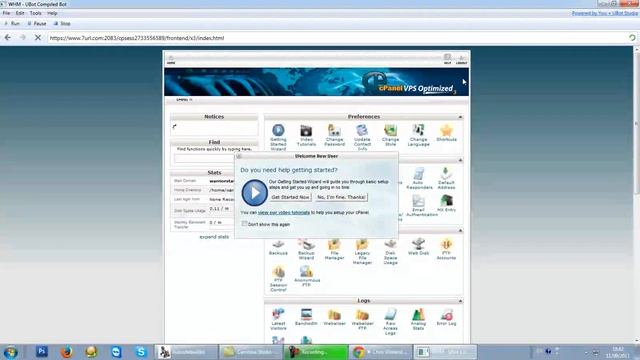Close the Welcome New User dialog

pos(239,156)
